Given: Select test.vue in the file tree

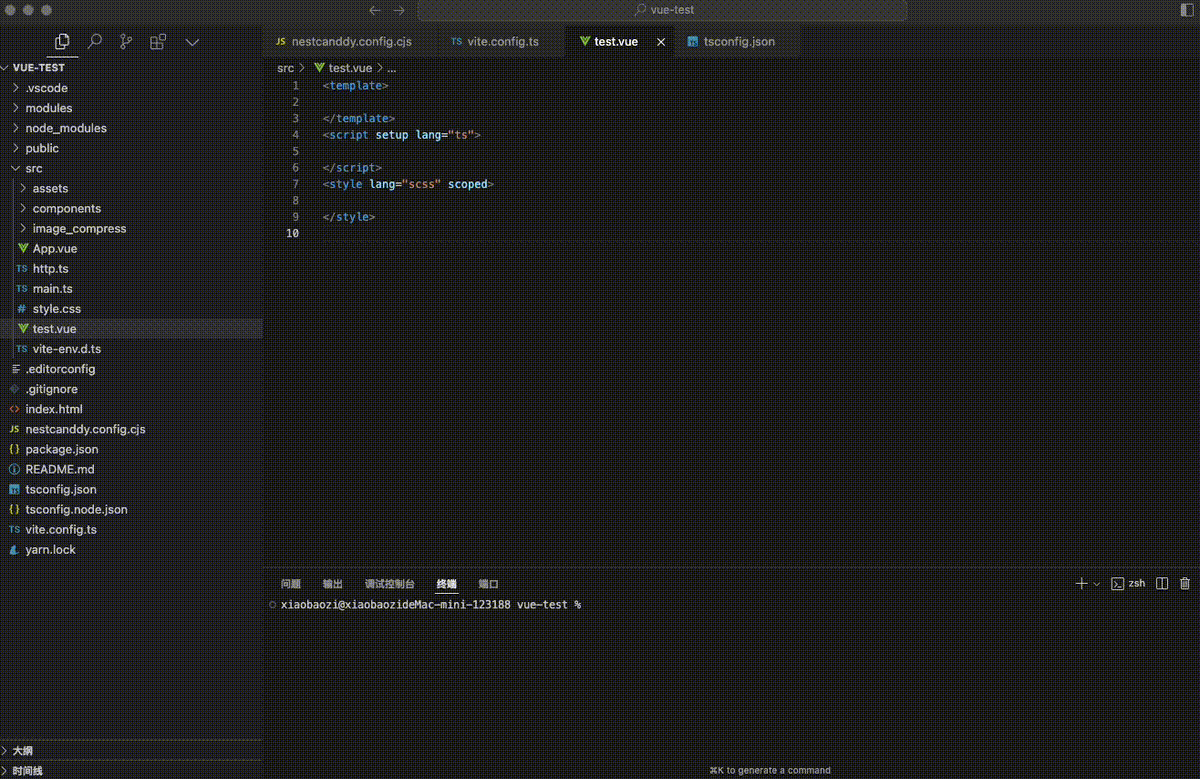Looking at the screenshot, I should click(x=131, y=329).
